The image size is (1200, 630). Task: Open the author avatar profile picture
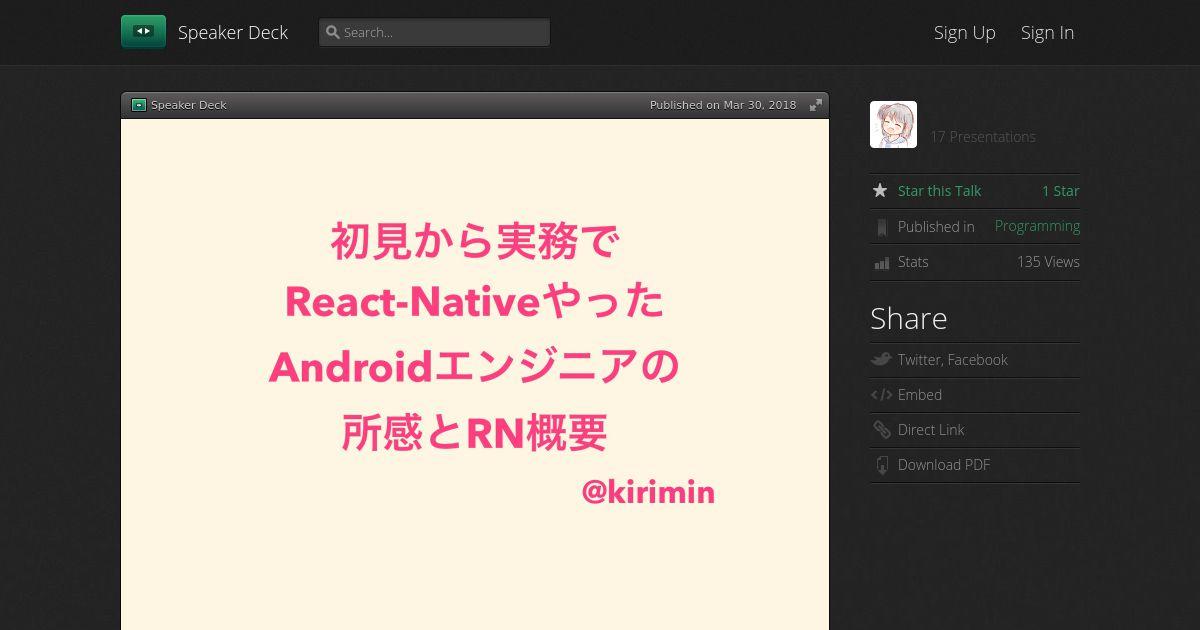893,125
